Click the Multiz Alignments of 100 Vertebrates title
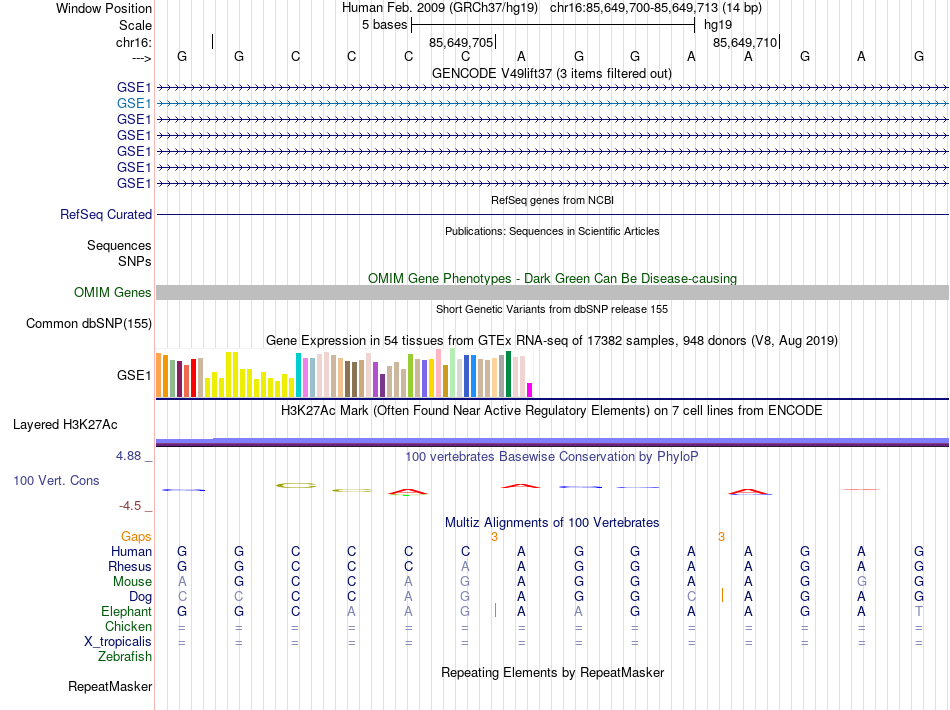 552,522
